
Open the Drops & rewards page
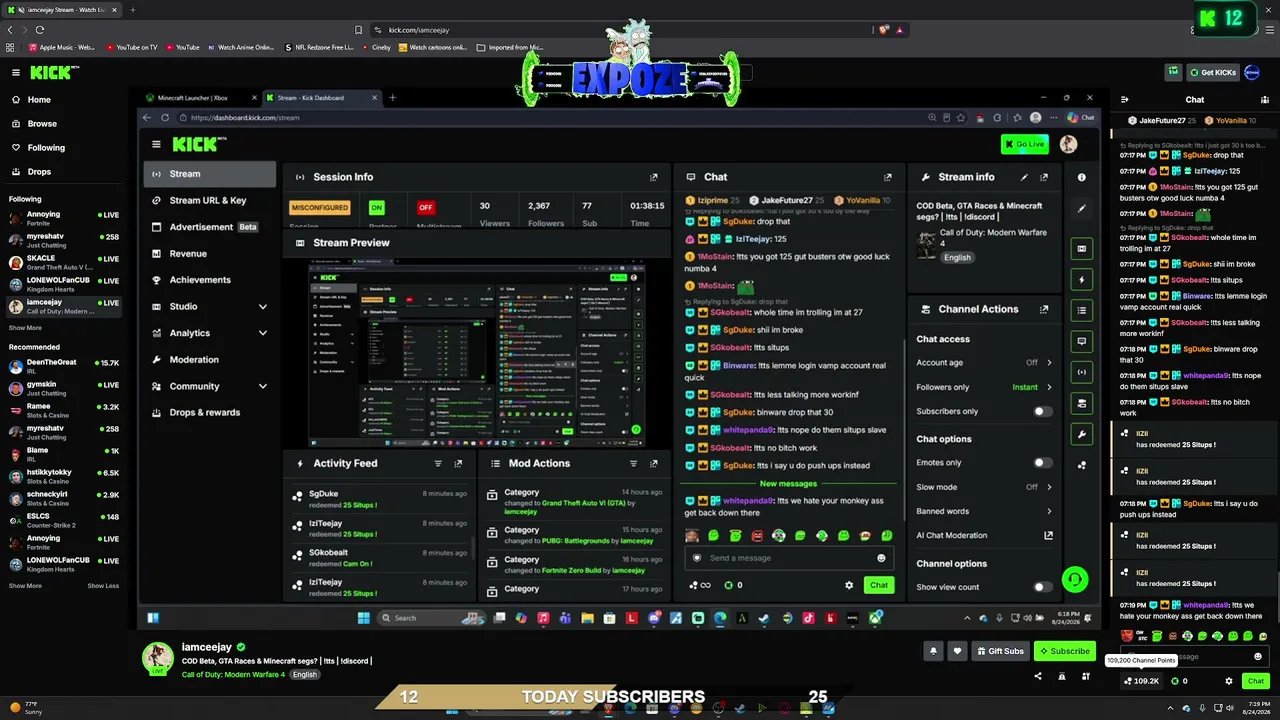click(205, 413)
